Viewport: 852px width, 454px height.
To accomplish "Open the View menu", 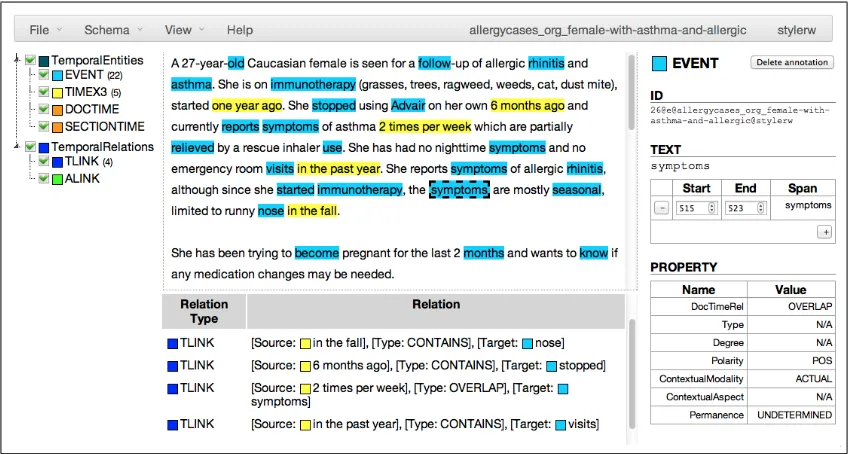I will [184, 30].
